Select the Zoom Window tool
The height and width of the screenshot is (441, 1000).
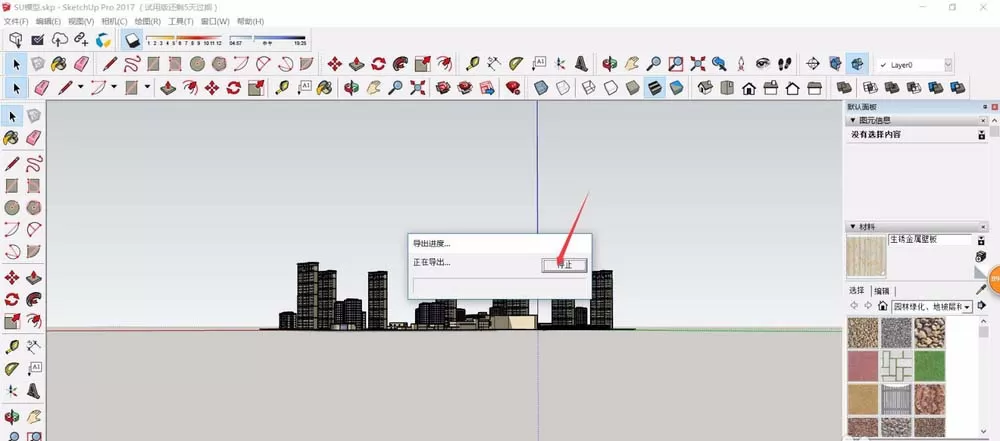tap(676, 64)
